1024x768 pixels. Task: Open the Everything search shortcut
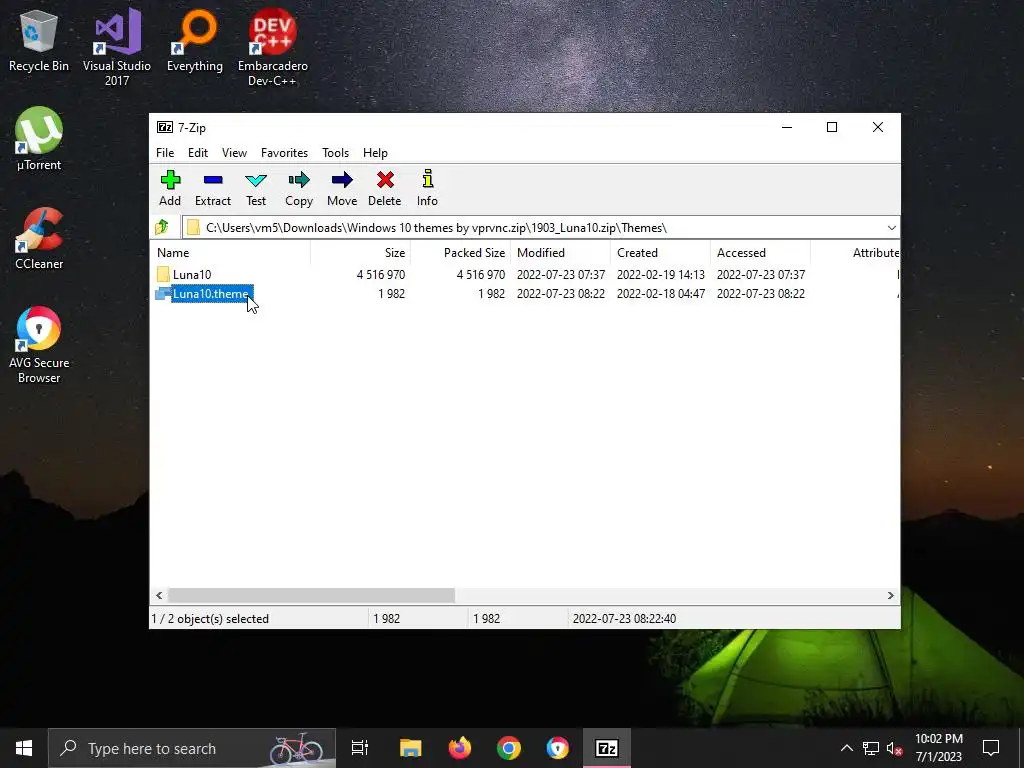click(195, 40)
